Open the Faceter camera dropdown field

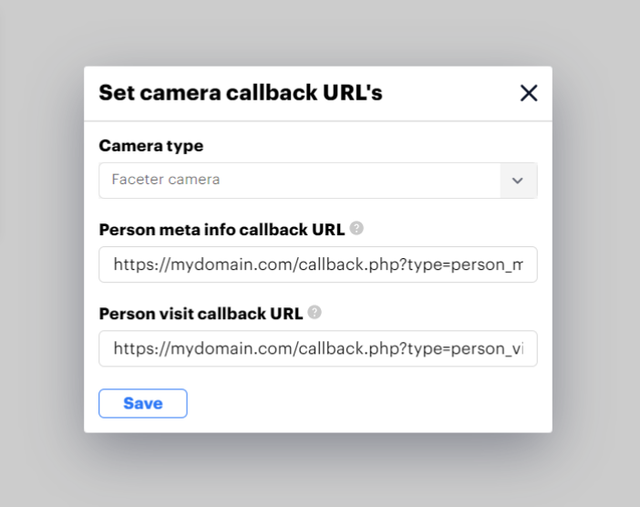point(318,180)
